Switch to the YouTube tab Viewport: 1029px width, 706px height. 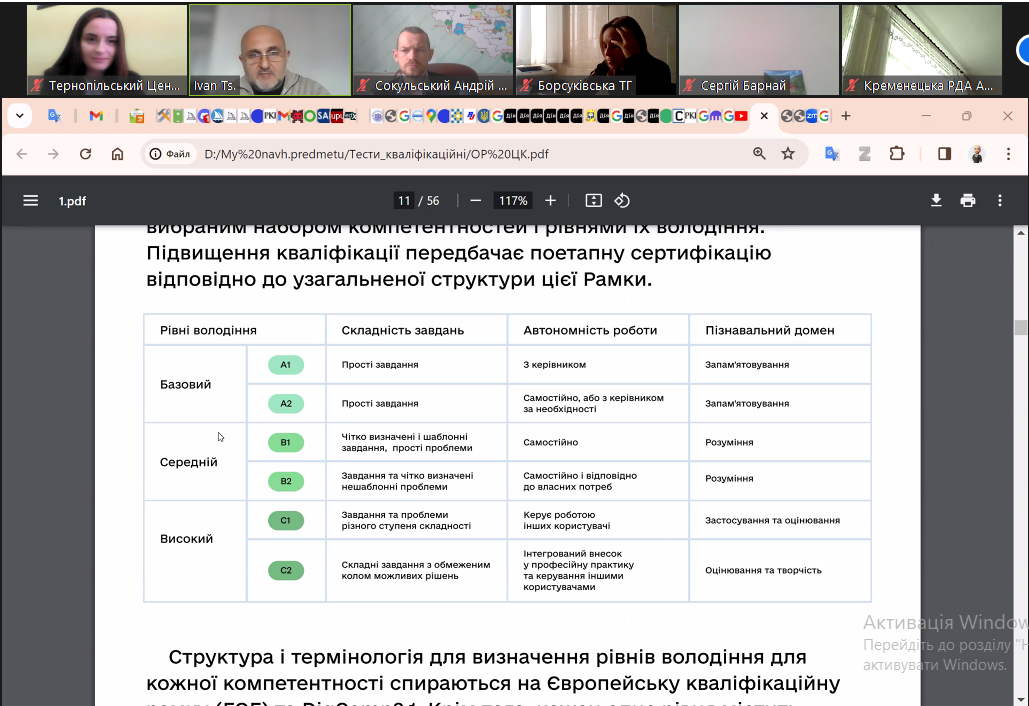tap(741, 116)
